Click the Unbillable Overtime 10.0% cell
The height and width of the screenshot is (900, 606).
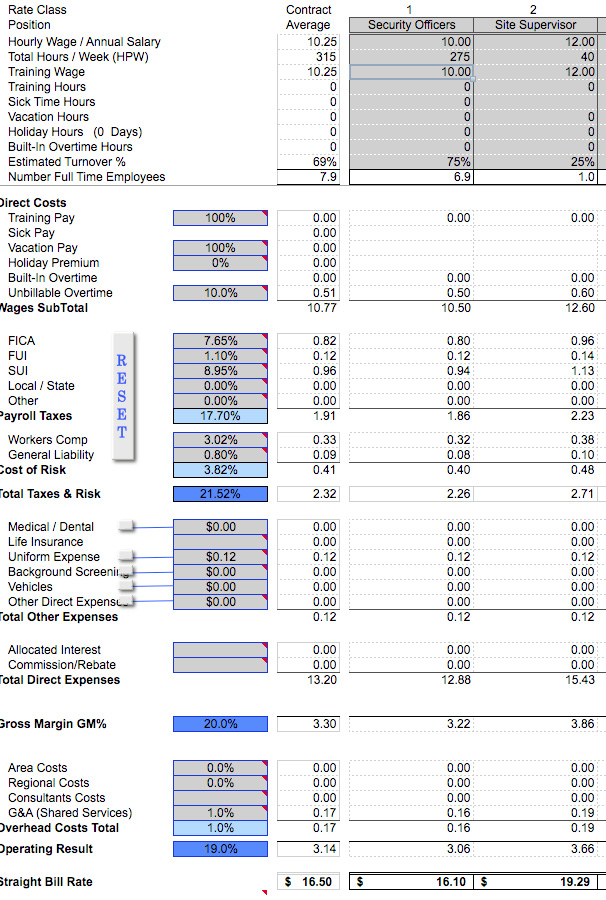pyautogui.click(x=220, y=293)
